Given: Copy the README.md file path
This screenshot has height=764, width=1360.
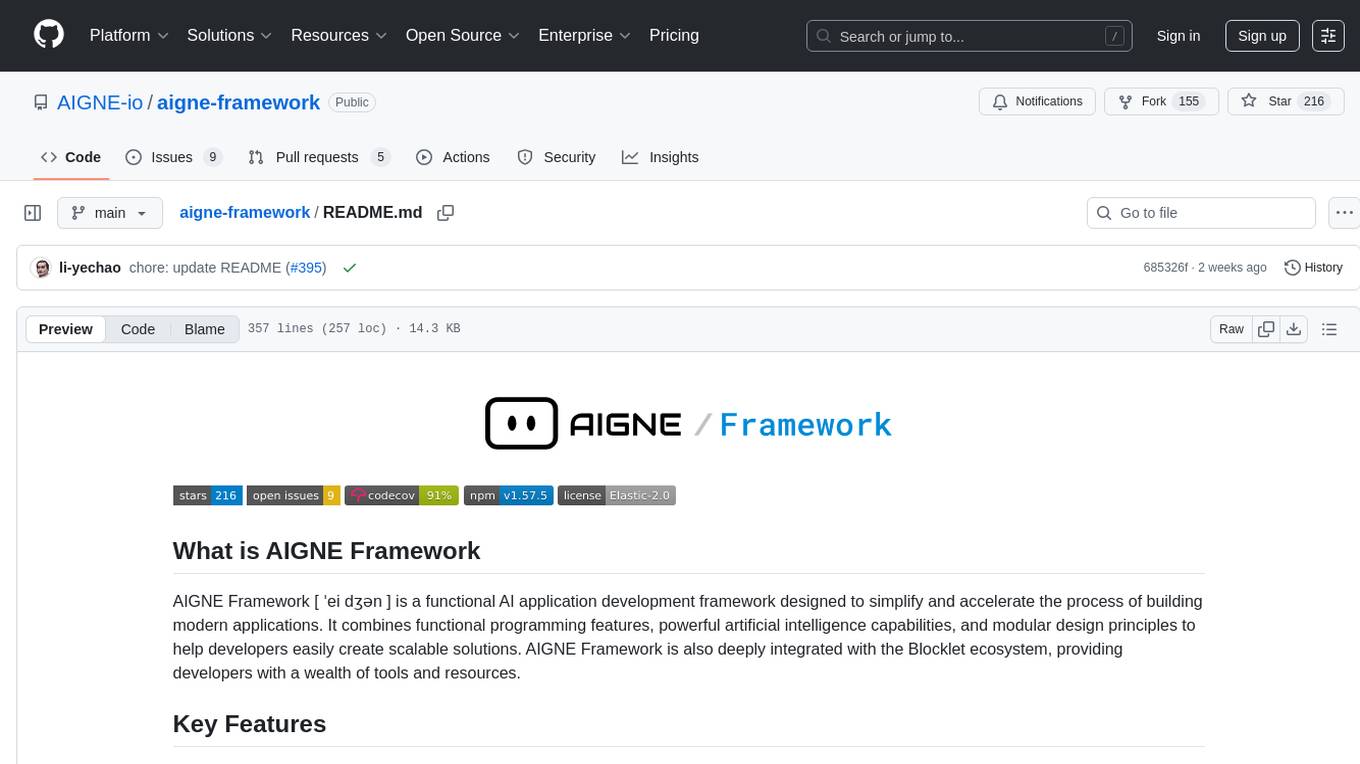Looking at the screenshot, I should [446, 213].
